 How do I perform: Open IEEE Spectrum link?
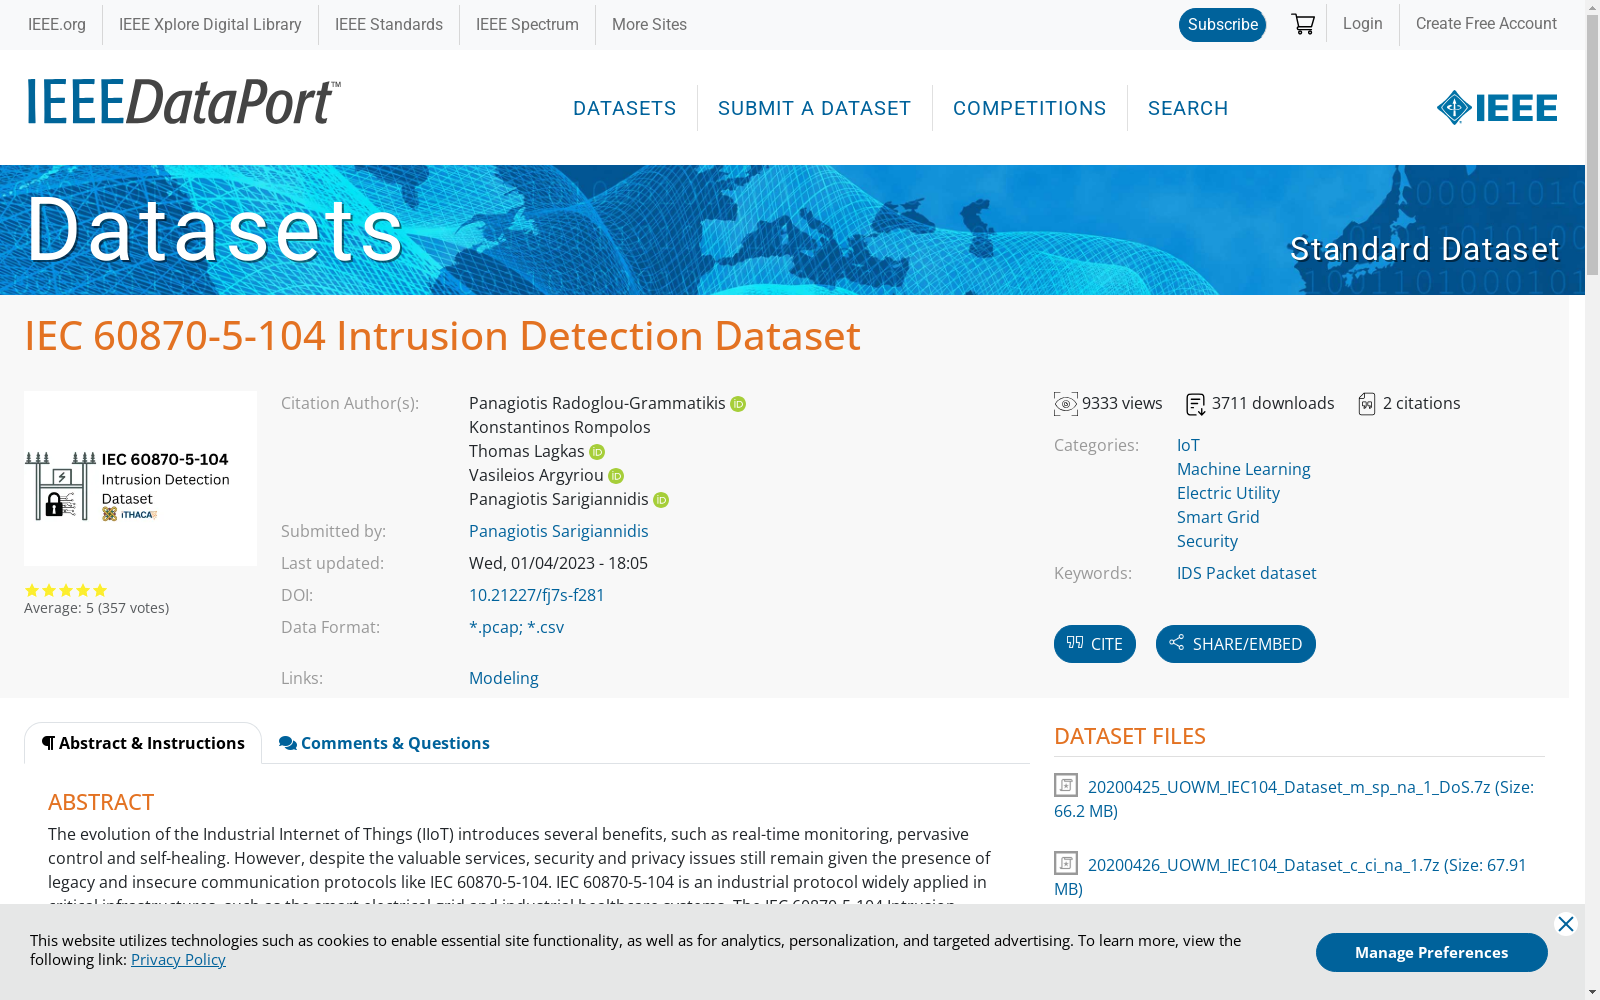click(x=527, y=25)
